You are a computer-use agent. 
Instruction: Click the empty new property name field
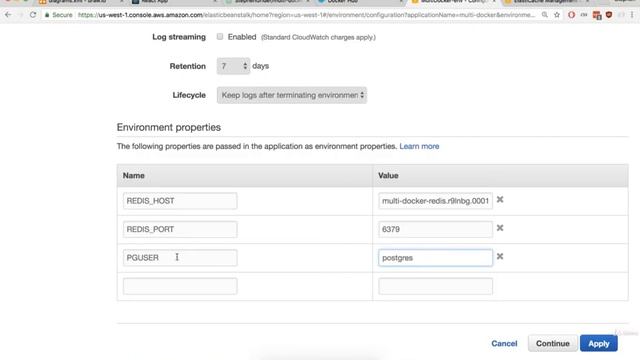point(180,286)
